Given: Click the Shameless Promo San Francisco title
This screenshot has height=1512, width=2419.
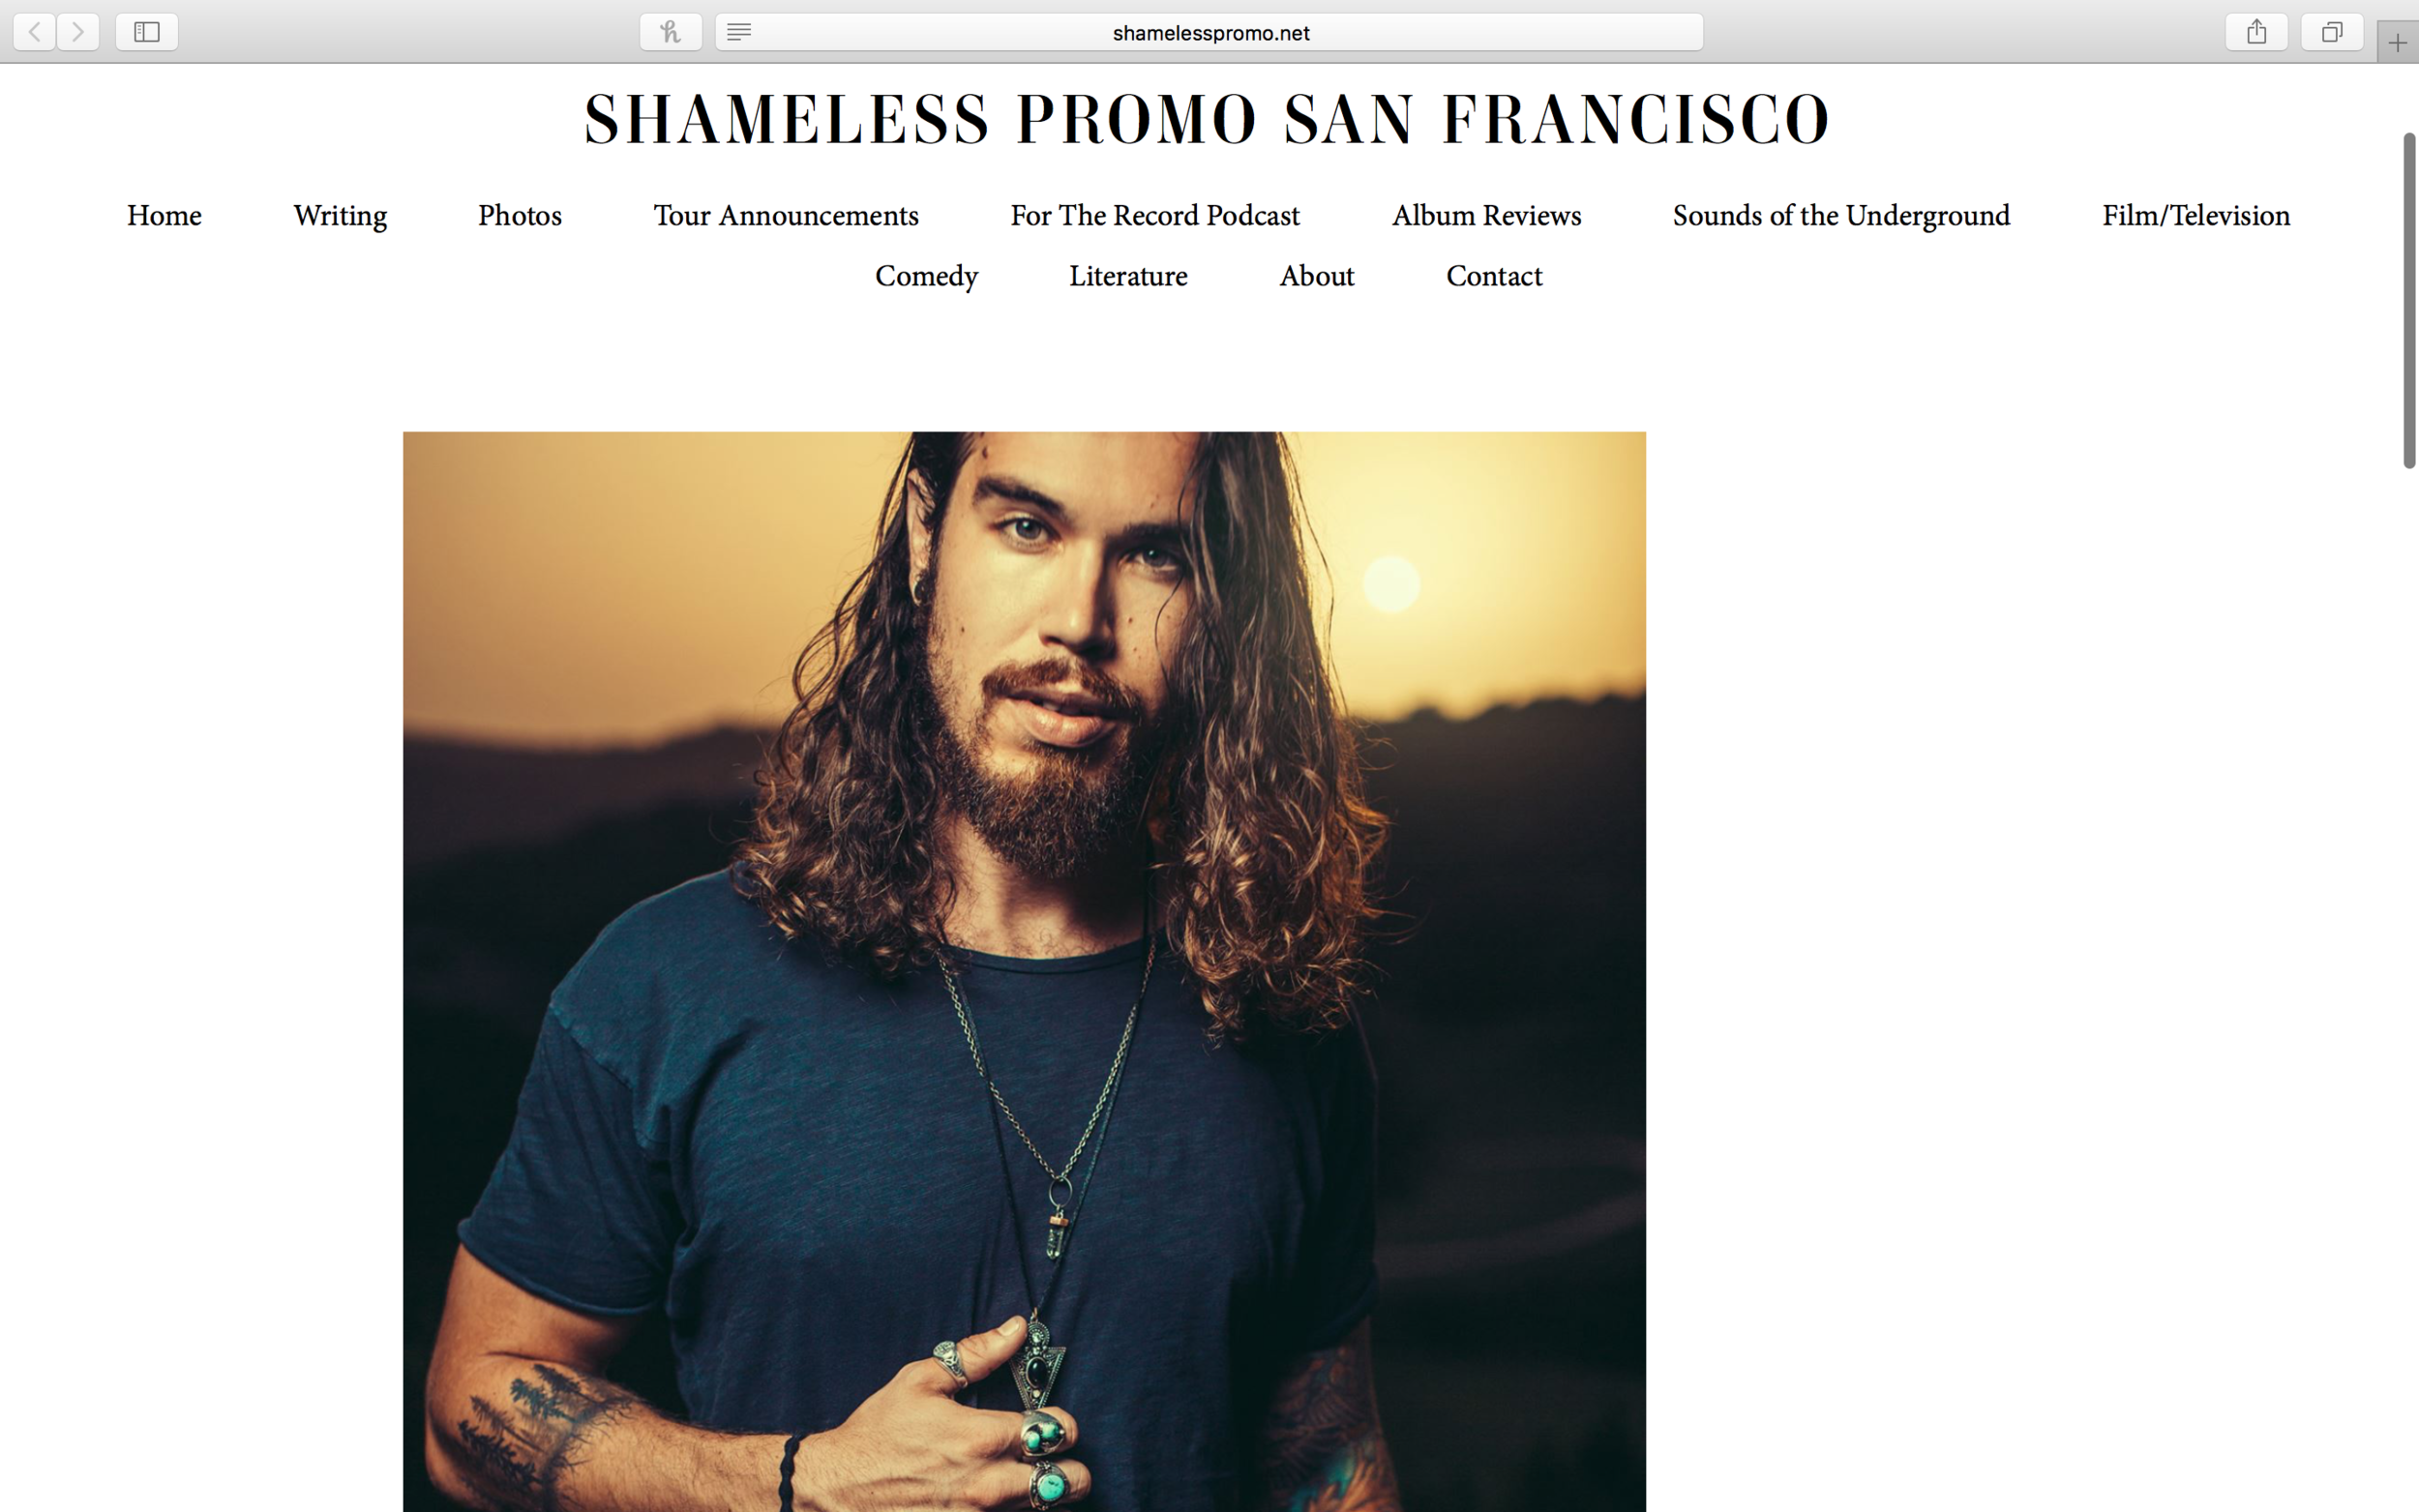Looking at the screenshot, I should (x=1208, y=119).
